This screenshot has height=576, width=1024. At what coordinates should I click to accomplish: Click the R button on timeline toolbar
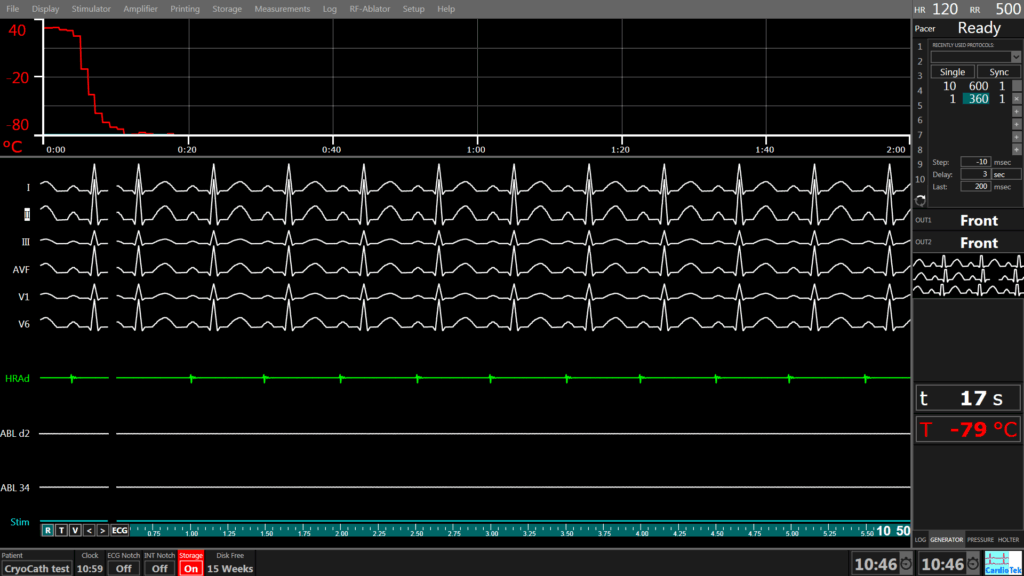click(x=47, y=530)
